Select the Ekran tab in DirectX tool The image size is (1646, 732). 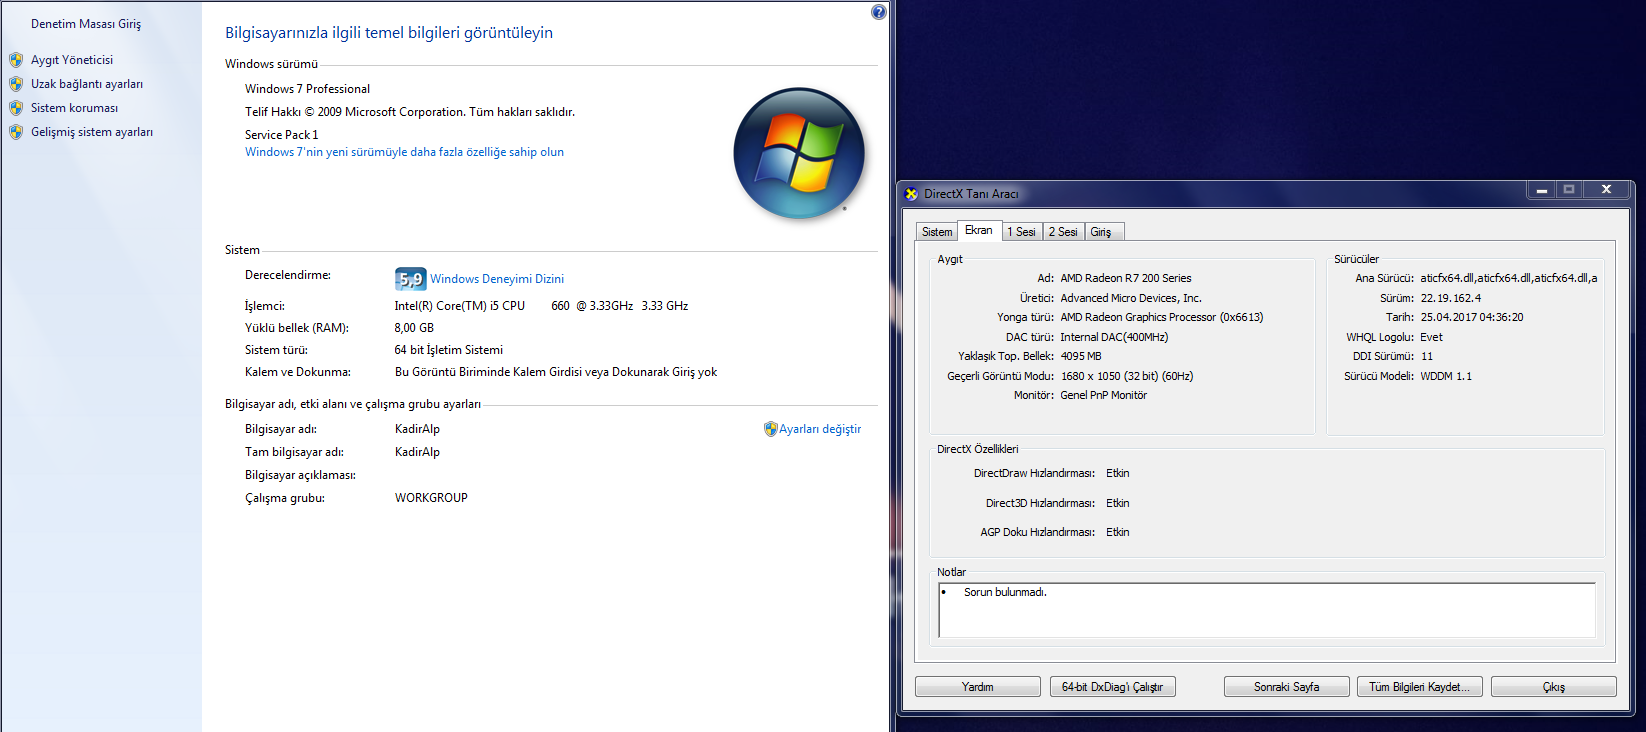(x=979, y=230)
